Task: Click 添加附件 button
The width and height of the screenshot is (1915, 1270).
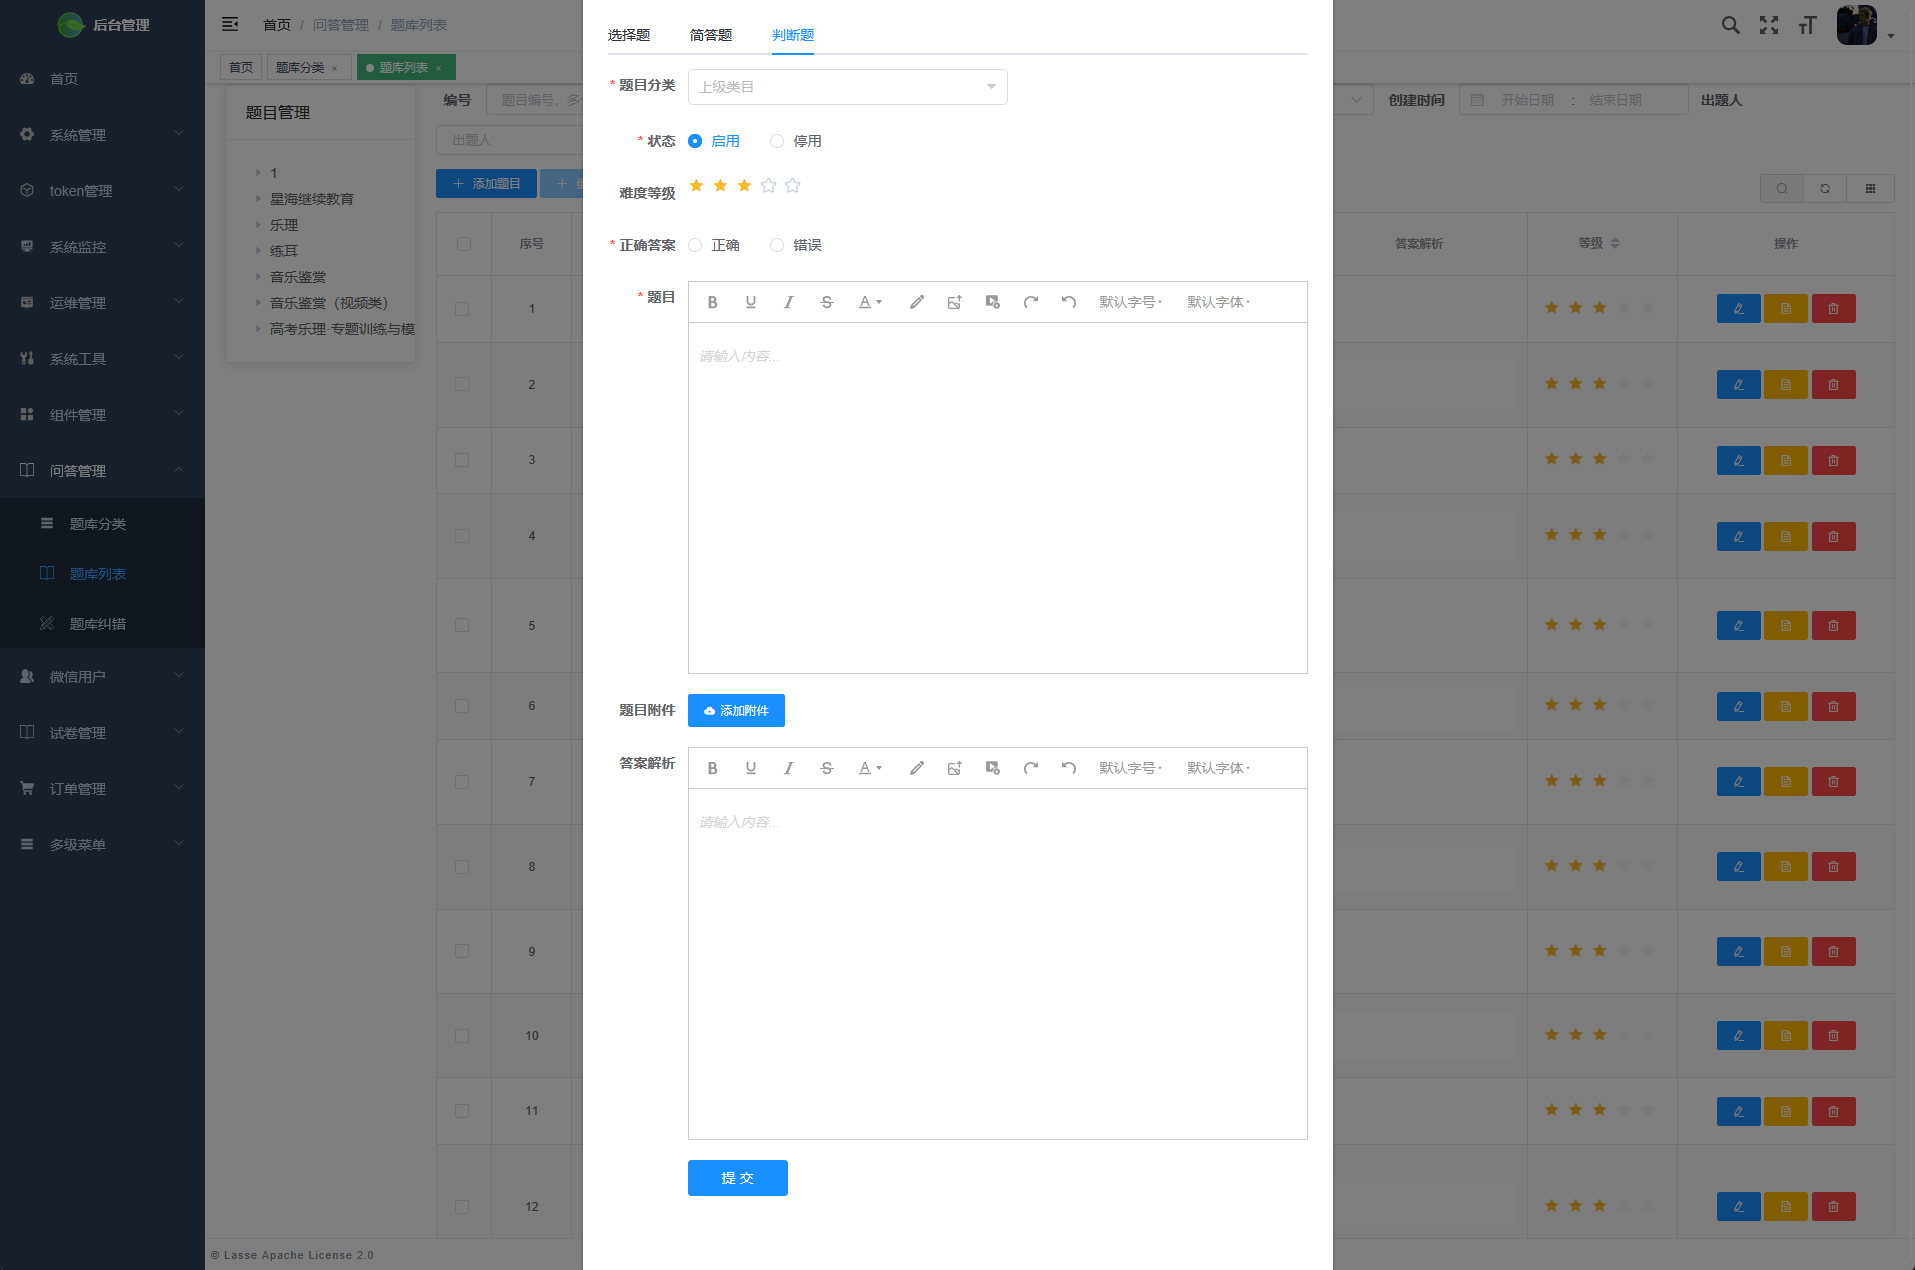Action: [736, 711]
